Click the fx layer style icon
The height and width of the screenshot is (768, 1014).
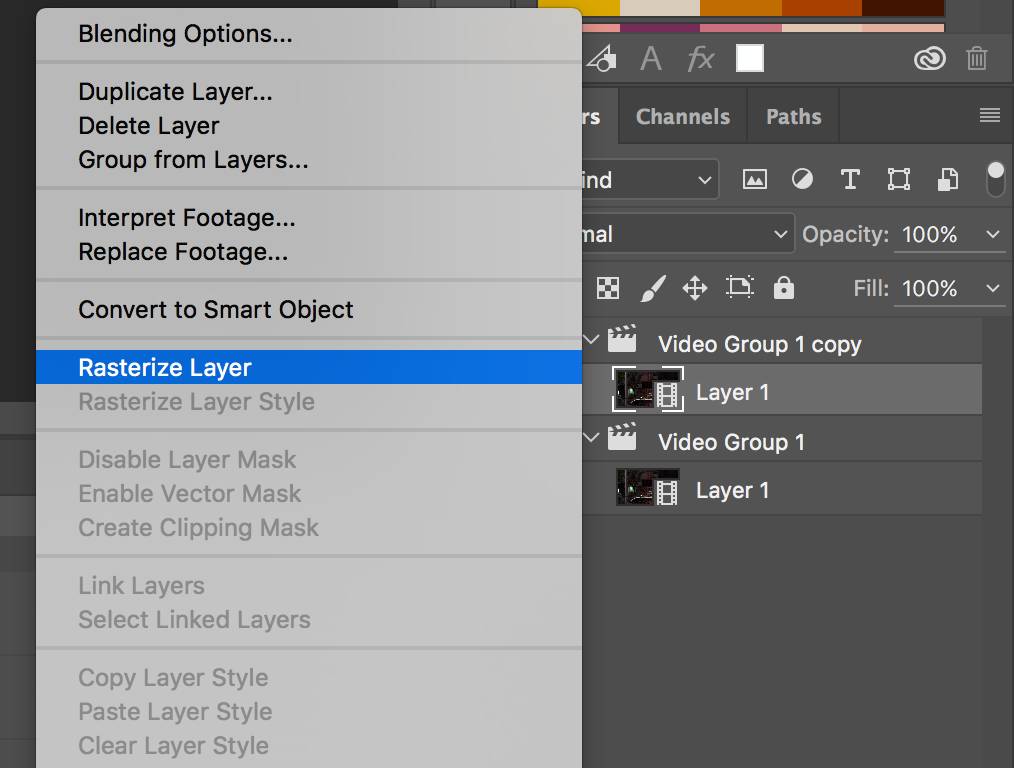pyautogui.click(x=700, y=59)
